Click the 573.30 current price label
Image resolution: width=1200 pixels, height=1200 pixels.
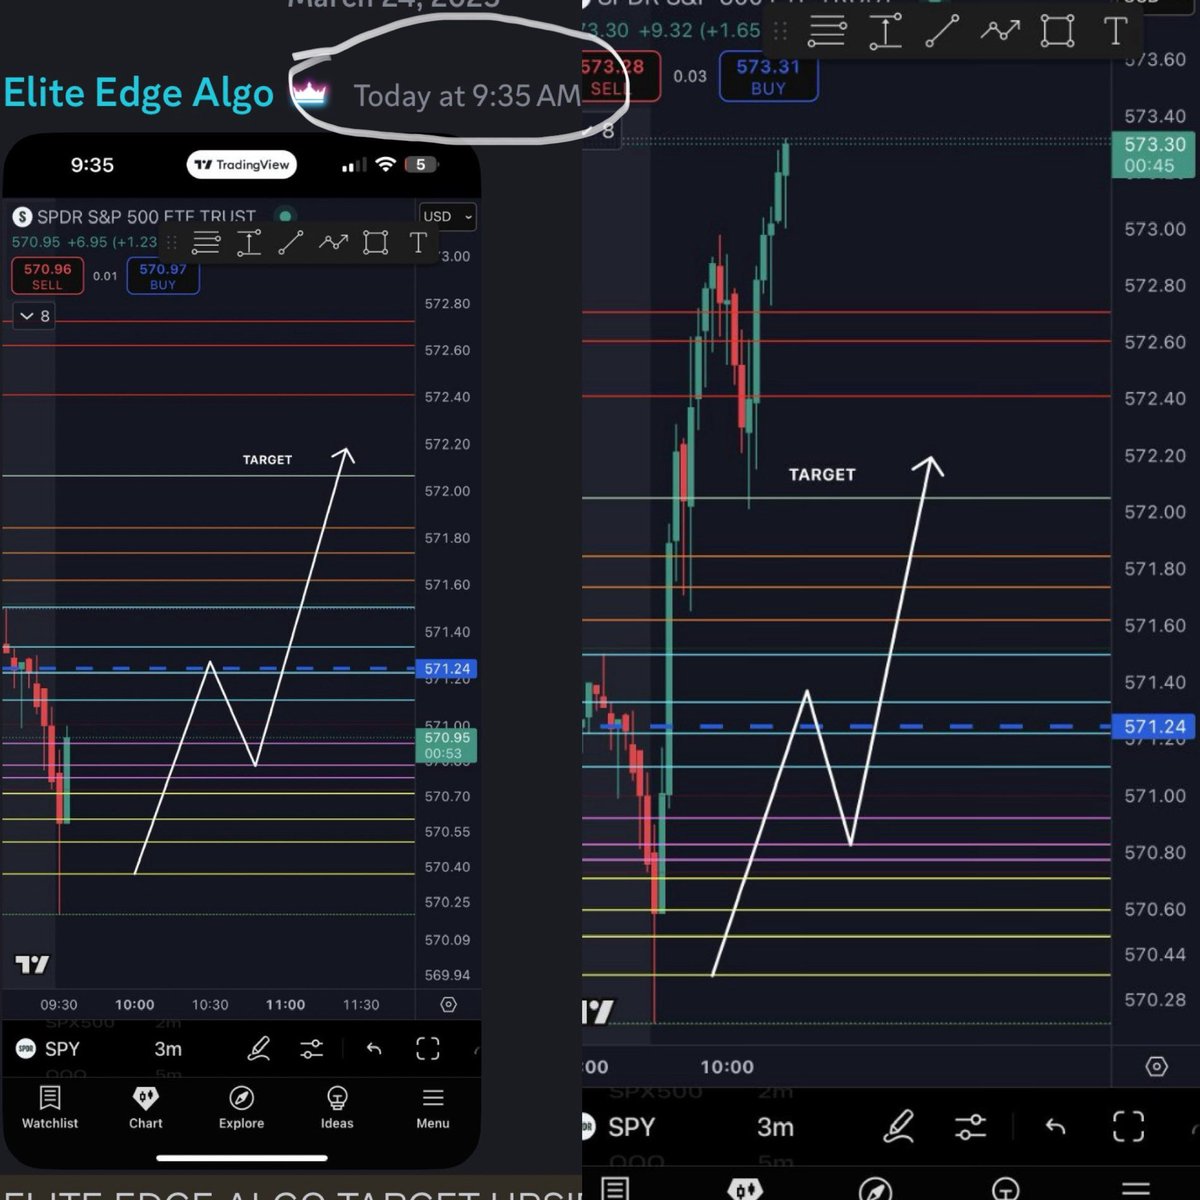click(1154, 155)
